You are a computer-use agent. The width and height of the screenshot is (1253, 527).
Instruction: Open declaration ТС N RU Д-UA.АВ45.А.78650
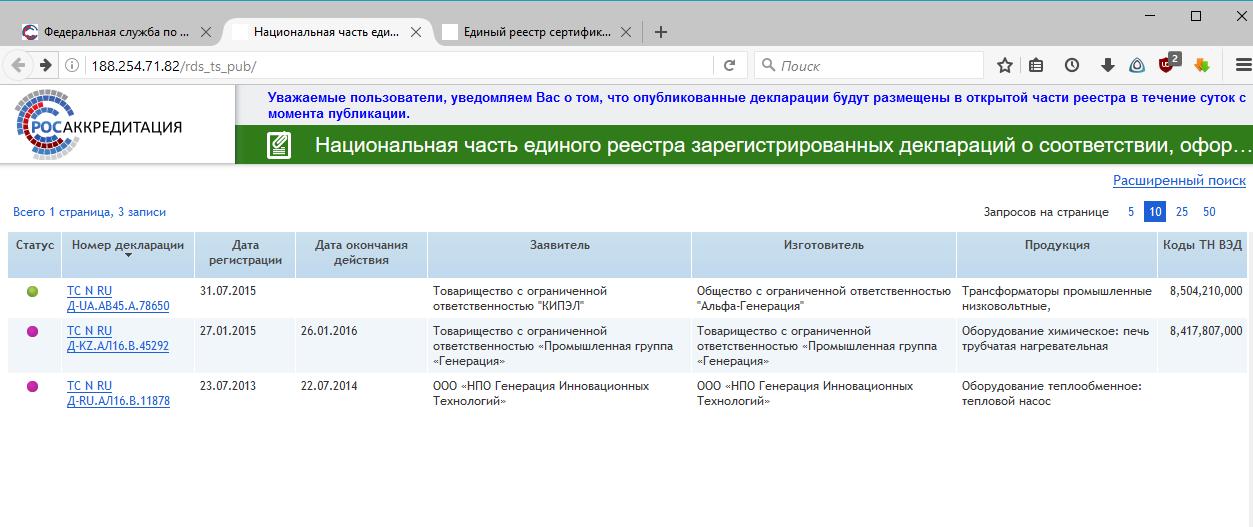tap(118, 299)
